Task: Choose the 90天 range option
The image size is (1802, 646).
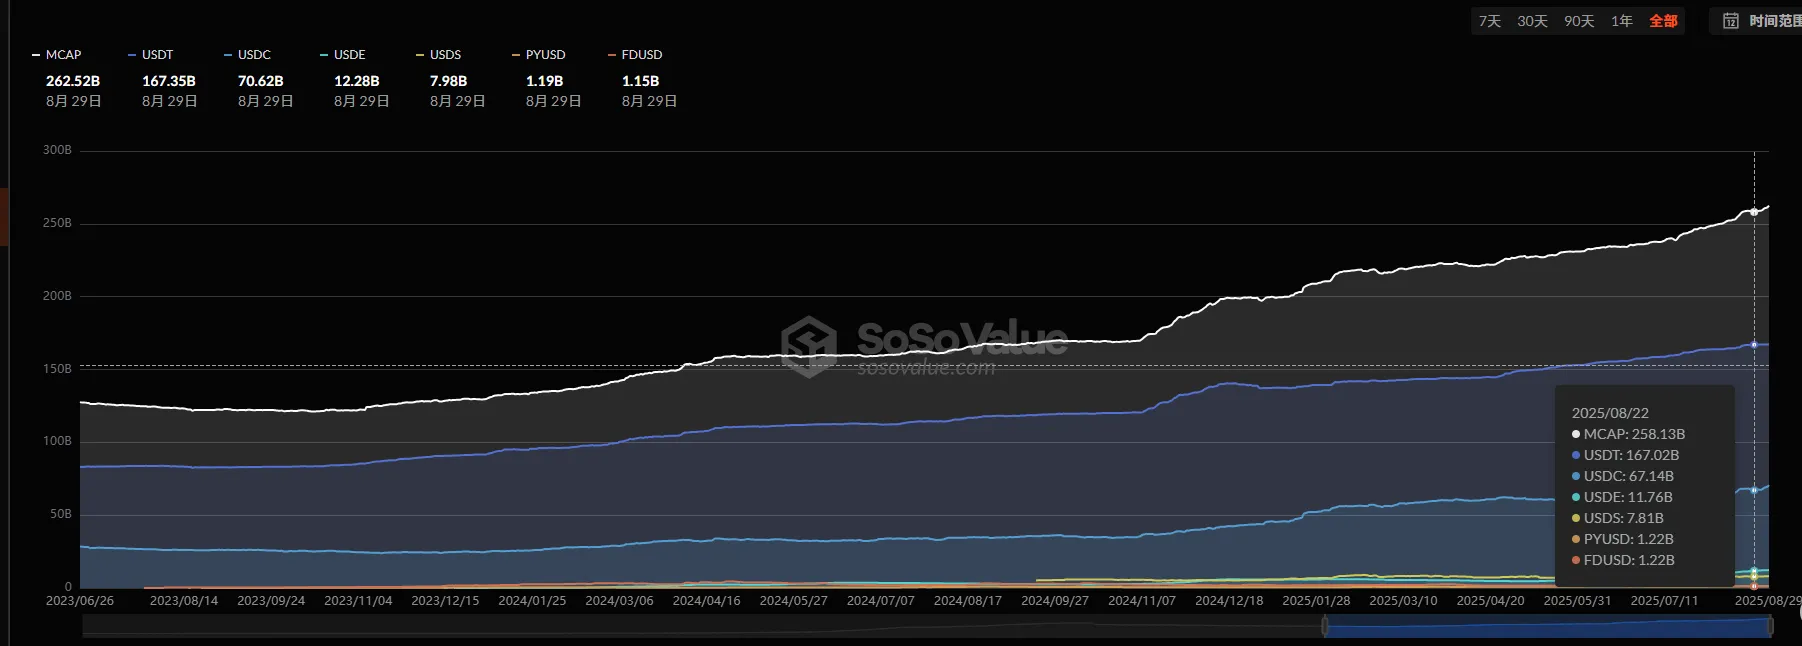Action: coord(1579,21)
